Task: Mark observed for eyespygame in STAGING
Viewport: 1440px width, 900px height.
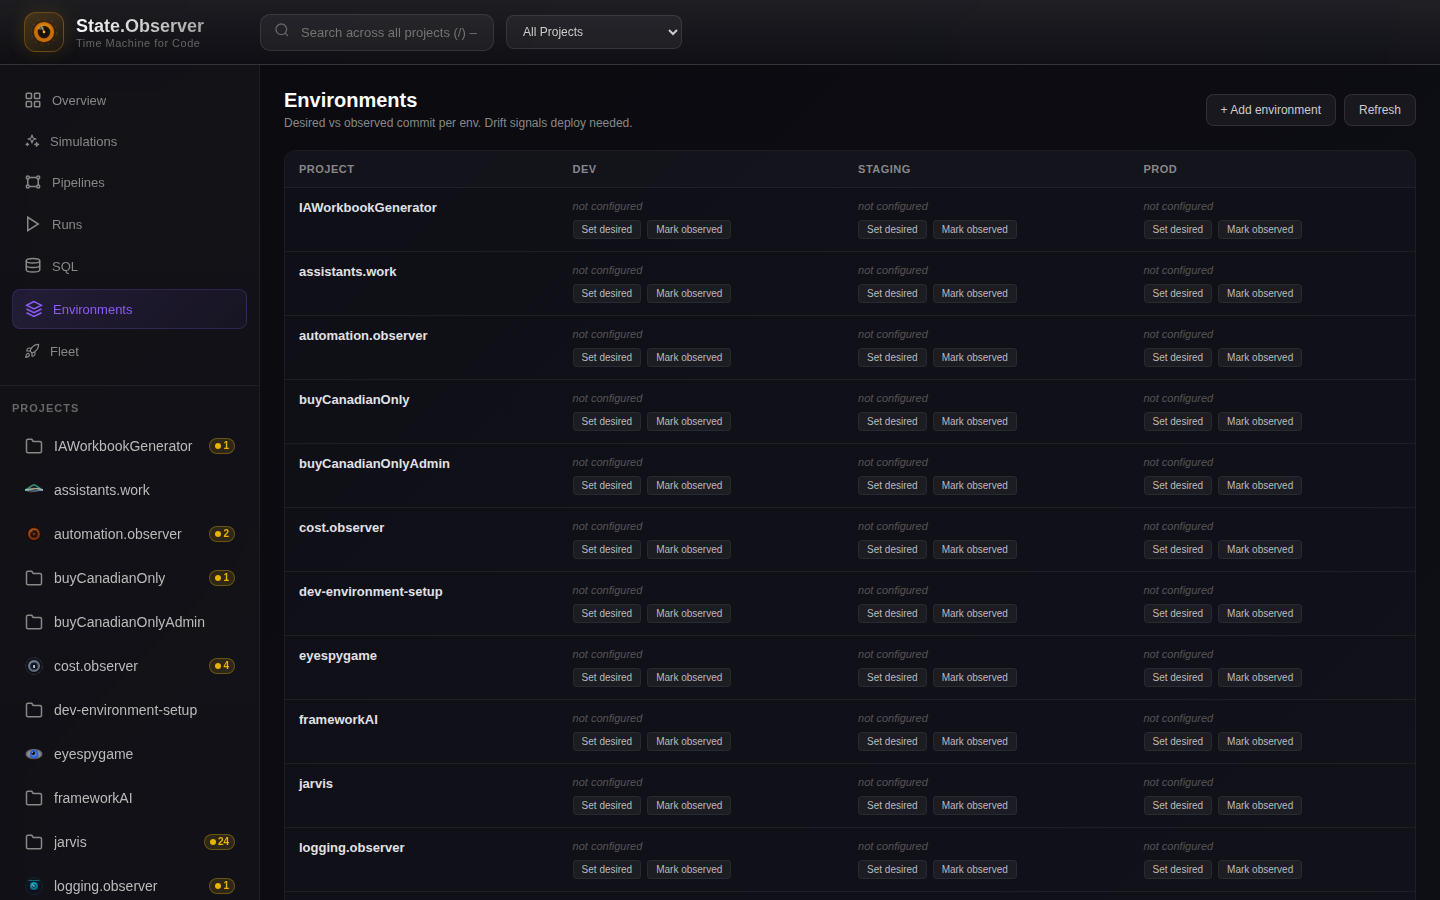Action: pyautogui.click(x=975, y=678)
